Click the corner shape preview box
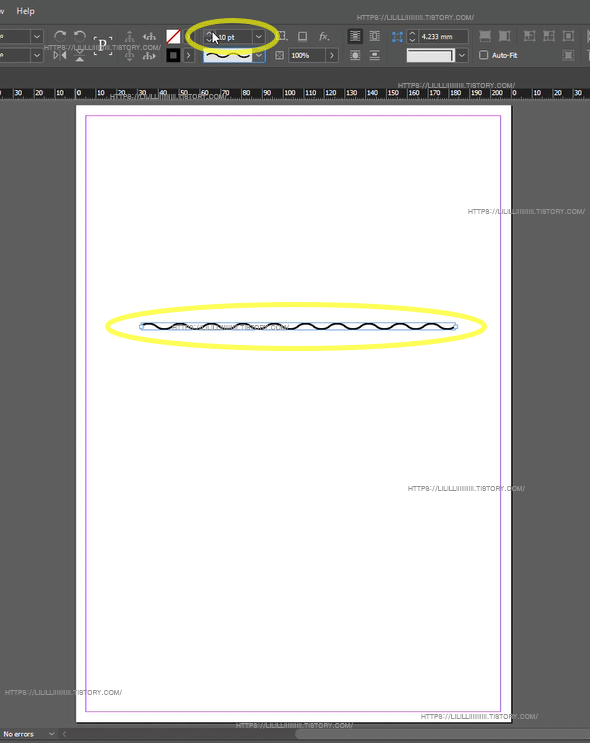590x743 pixels. tap(430, 55)
